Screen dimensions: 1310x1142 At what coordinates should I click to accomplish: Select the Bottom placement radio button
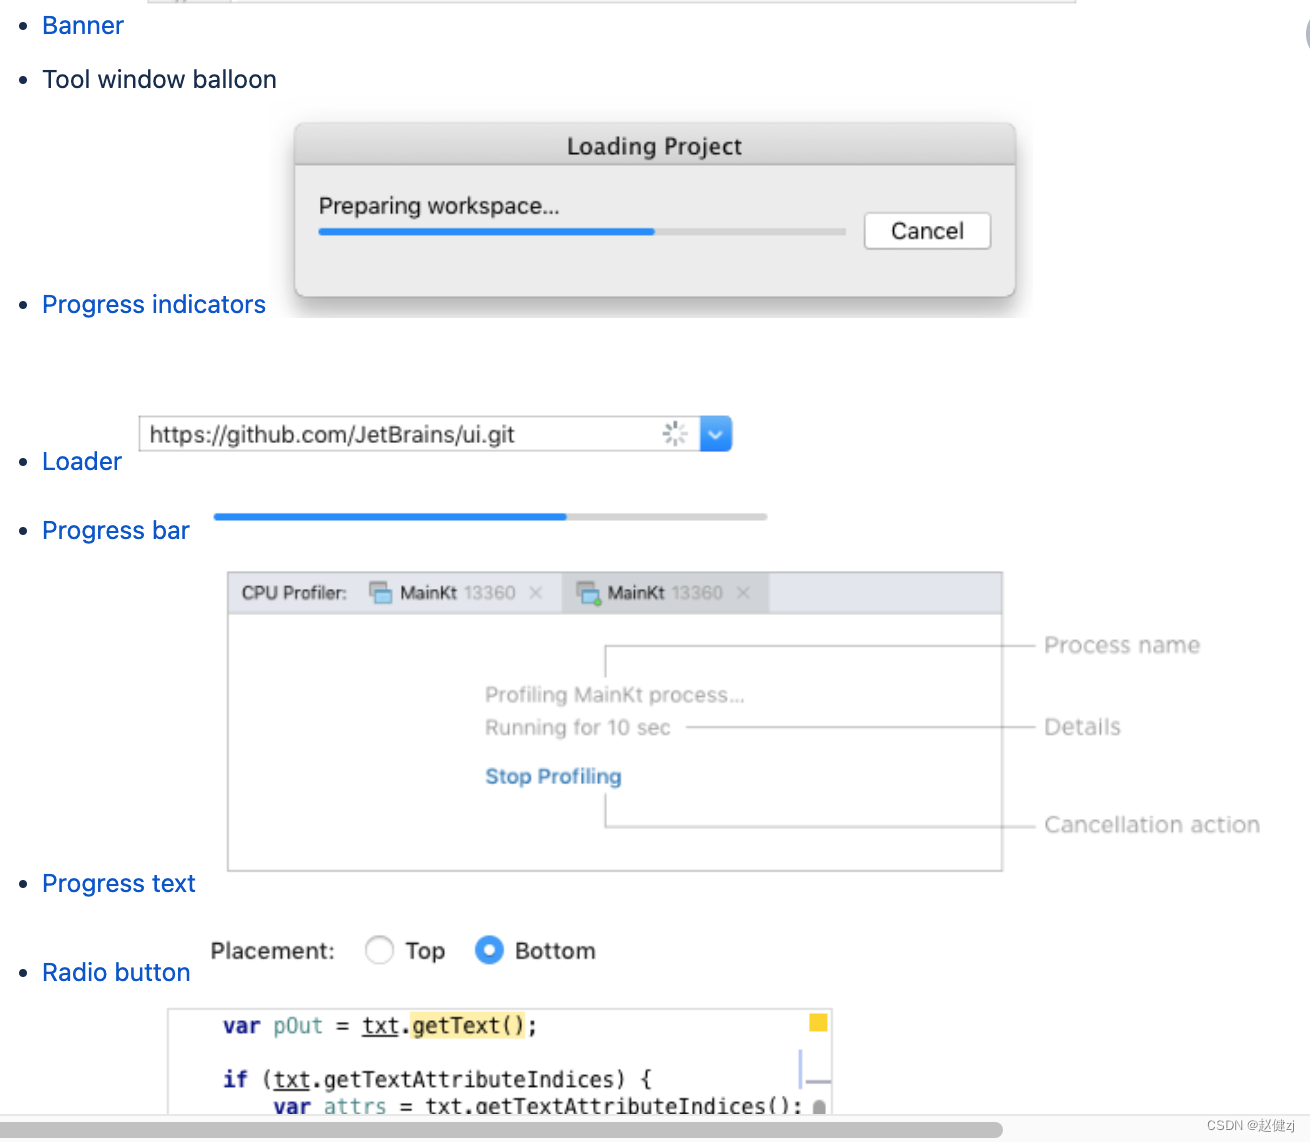[x=489, y=950]
